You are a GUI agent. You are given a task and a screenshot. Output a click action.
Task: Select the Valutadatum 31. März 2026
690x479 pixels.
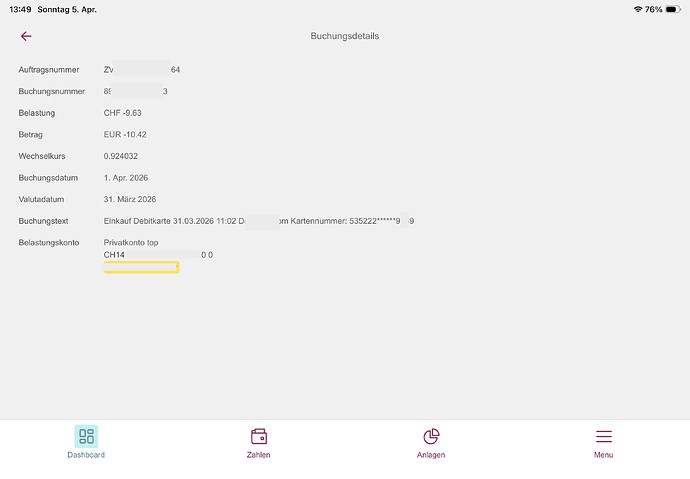pyautogui.click(x=130, y=199)
